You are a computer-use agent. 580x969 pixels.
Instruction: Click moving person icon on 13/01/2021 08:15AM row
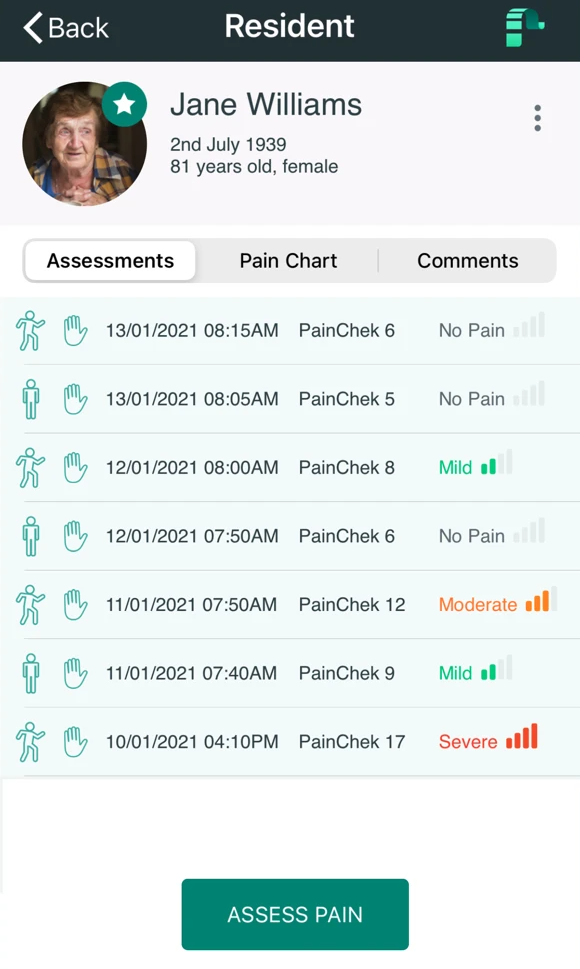point(30,331)
